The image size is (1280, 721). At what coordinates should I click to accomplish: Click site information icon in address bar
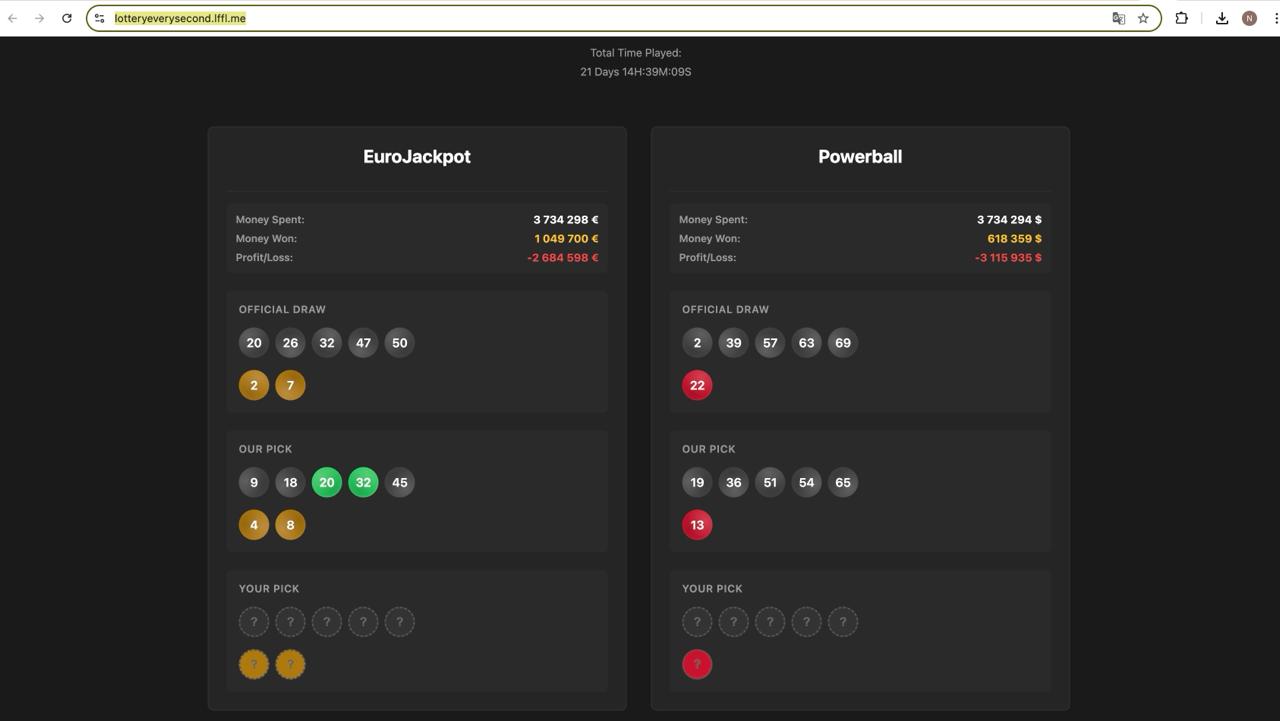click(x=100, y=18)
